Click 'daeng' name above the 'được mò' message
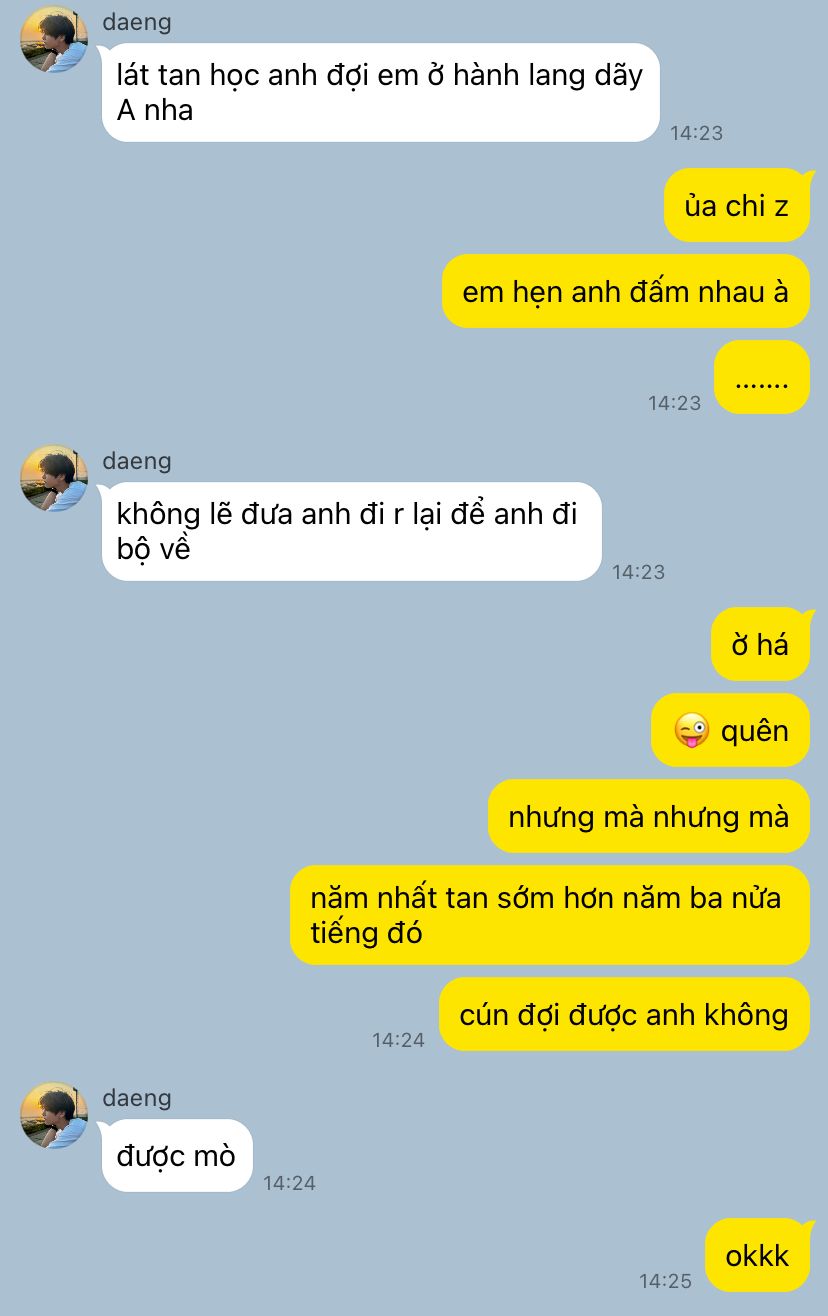This screenshot has width=828, height=1316. [137, 1098]
